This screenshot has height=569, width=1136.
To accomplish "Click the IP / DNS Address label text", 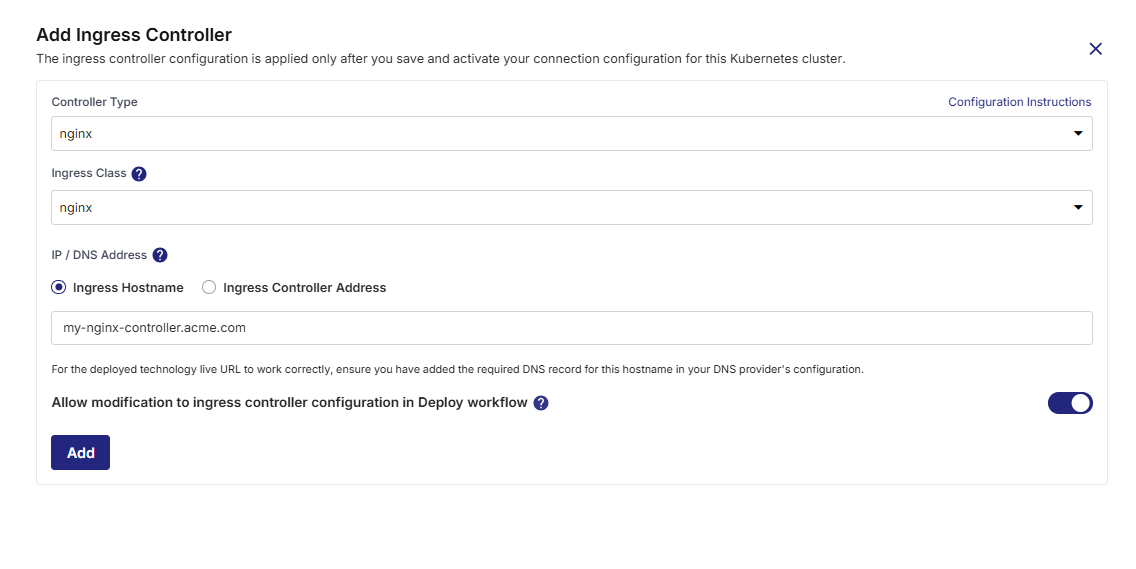I will (x=99, y=255).
